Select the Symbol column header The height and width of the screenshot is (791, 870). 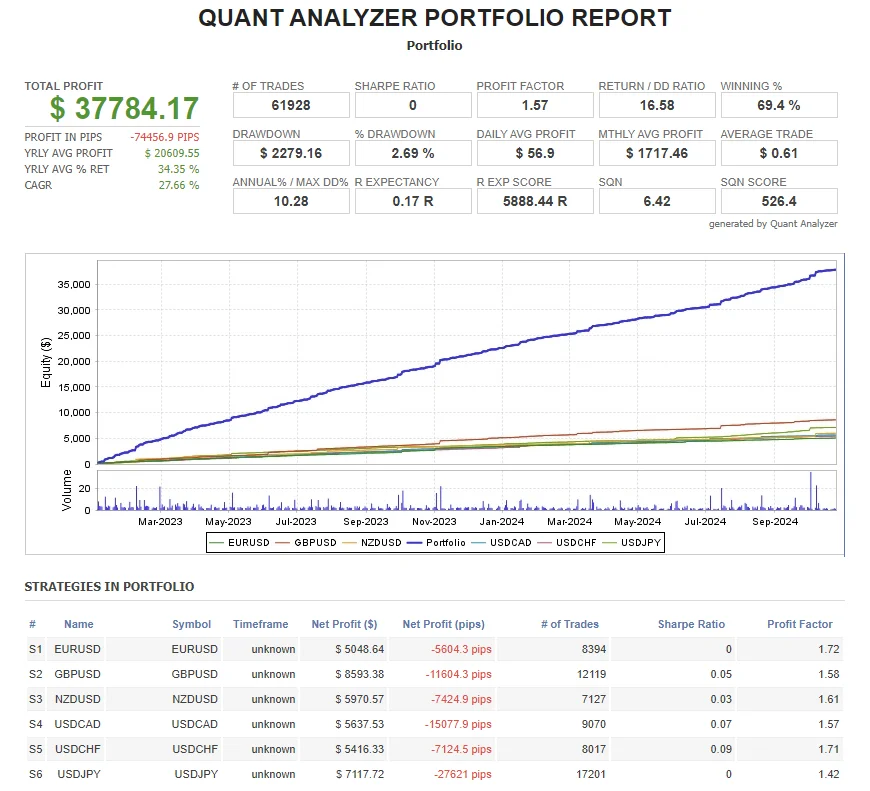pos(191,624)
